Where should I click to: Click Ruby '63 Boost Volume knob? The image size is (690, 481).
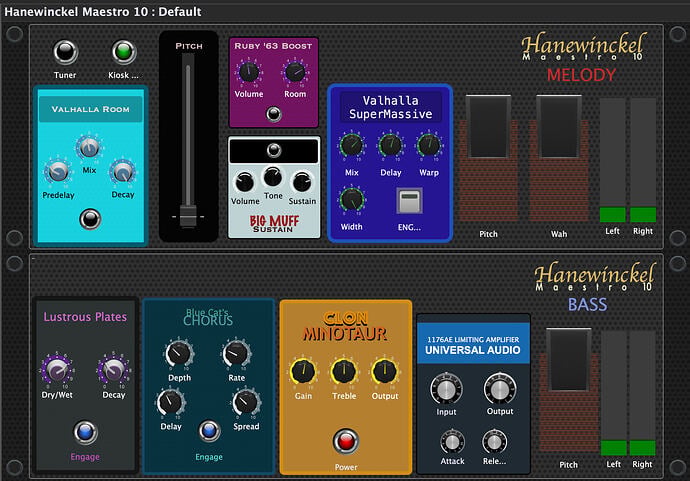pyautogui.click(x=249, y=72)
